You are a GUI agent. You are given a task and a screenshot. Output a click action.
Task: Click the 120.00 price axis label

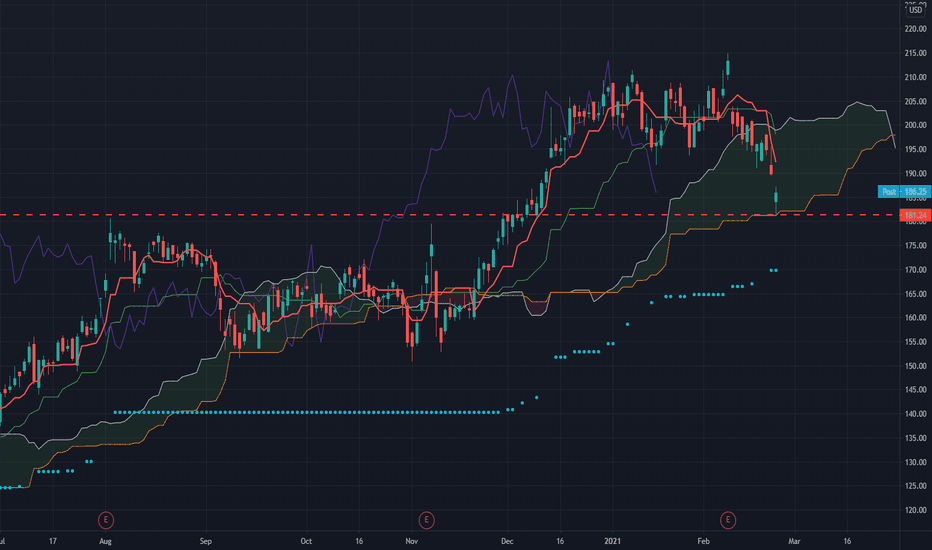(x=915, y=510)
